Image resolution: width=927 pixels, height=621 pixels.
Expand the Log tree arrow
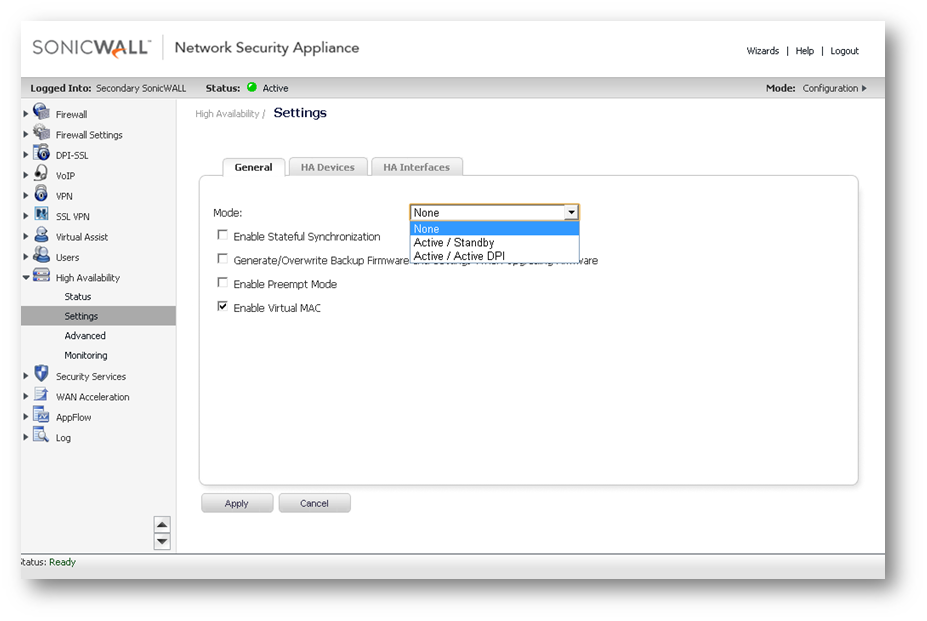coord(26,437)
